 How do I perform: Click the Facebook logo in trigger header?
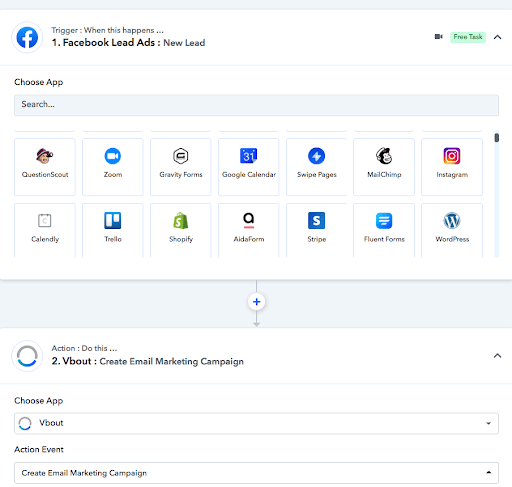pyautogui.click(x=27, y=37)
